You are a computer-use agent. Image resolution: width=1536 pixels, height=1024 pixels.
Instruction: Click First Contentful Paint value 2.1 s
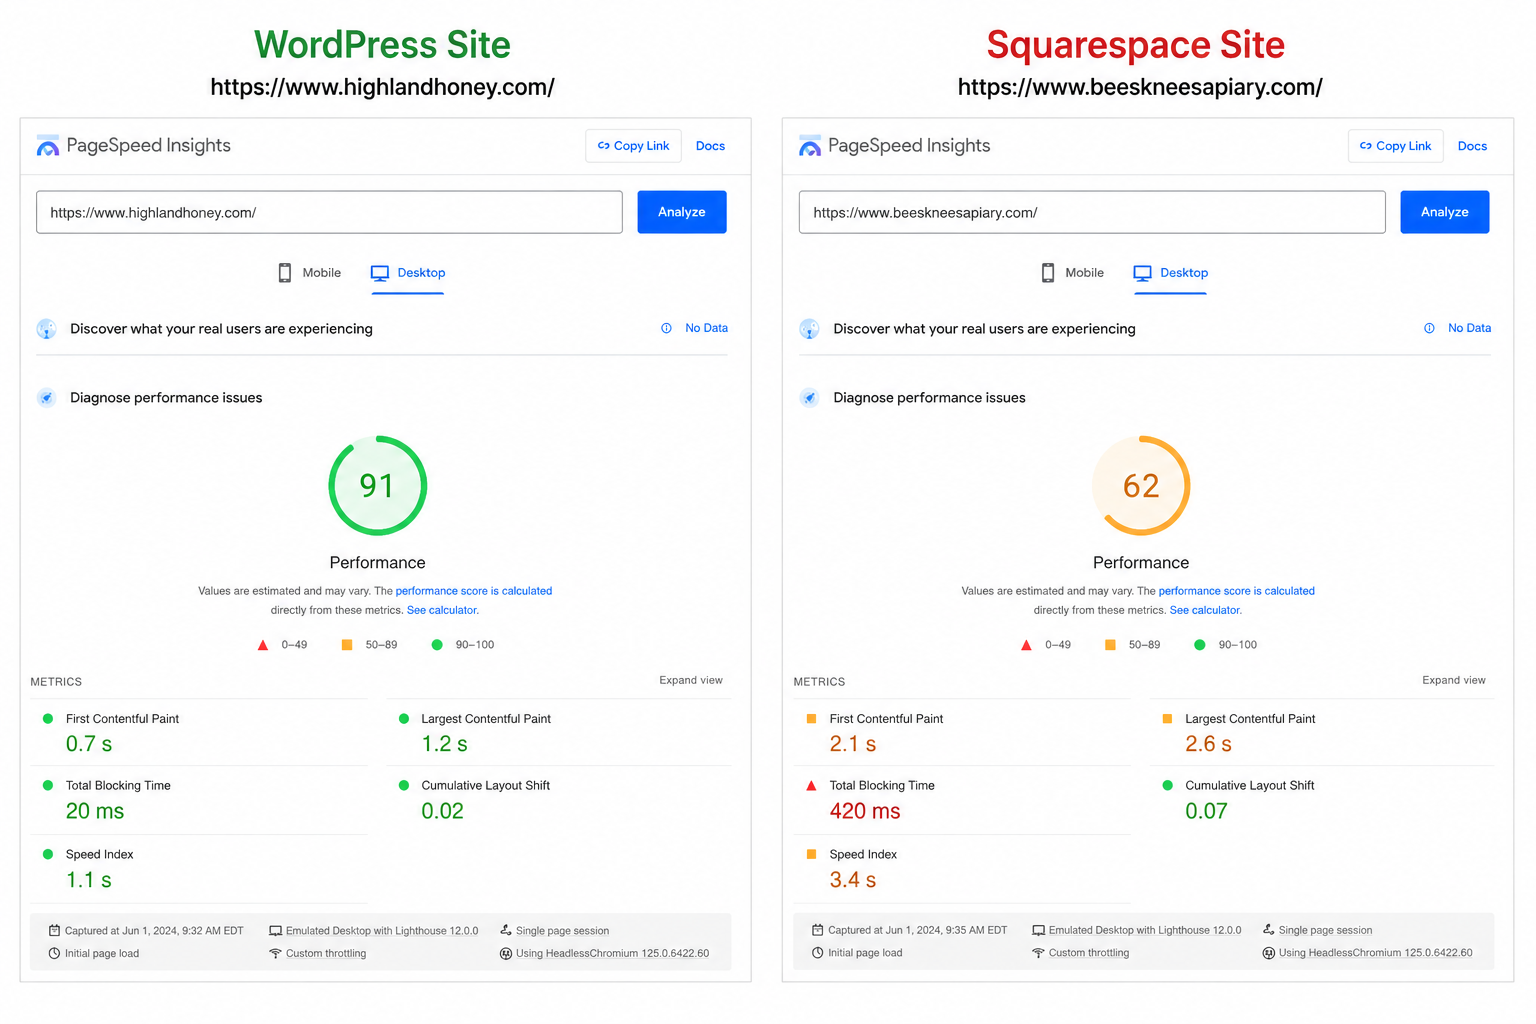click(x=853, y=744)
